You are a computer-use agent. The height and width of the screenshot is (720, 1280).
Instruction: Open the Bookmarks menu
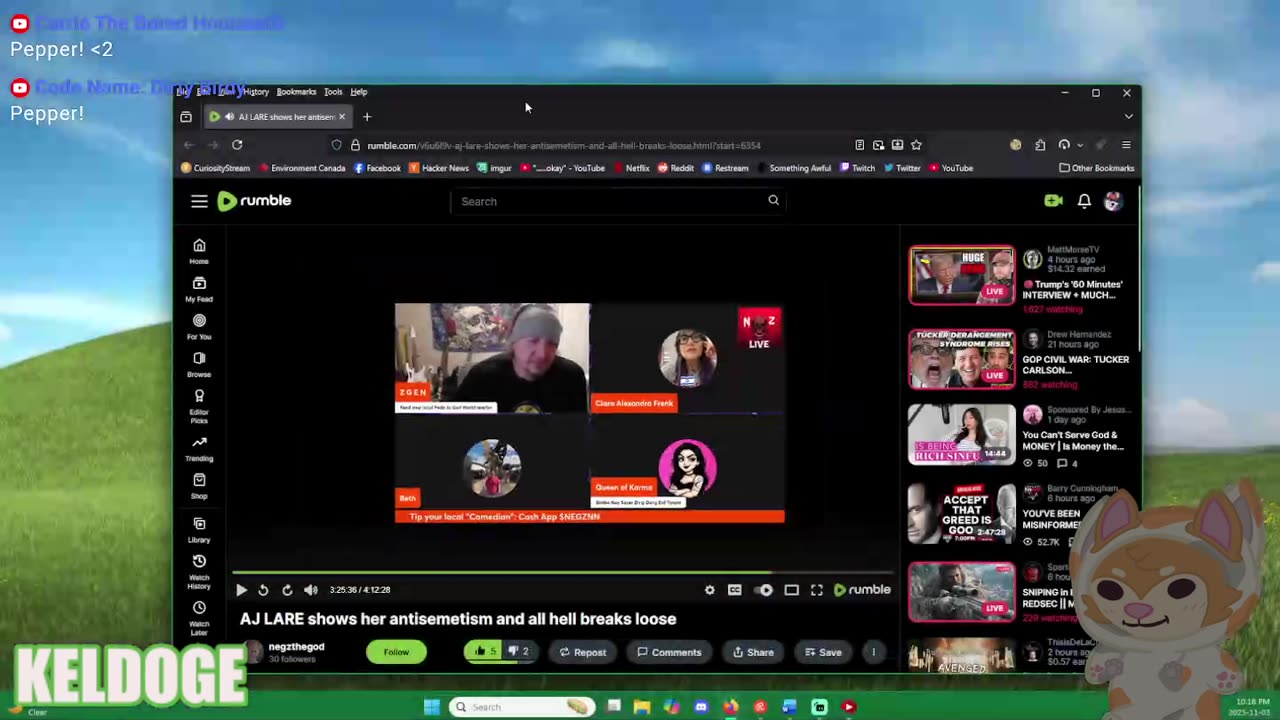click(x=296, y=92)
